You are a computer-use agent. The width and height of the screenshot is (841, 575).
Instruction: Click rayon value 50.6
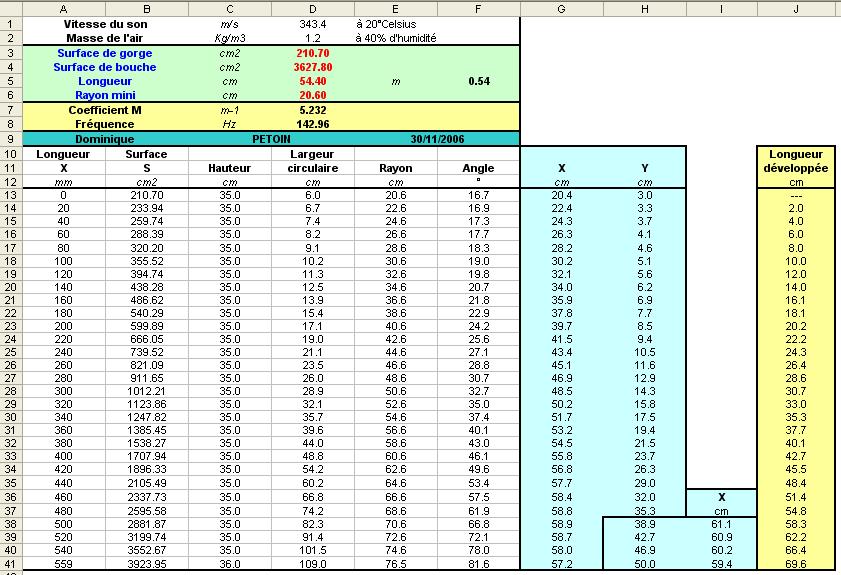pyautogui.click(x=396, y=391)
